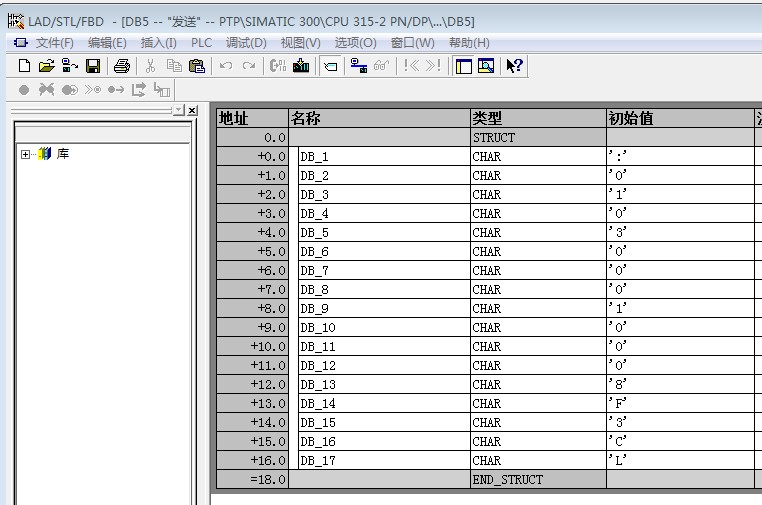Click the Show next breakpoint icon
The height and width of the screenshot is (505, 762).
click(93, 90)
